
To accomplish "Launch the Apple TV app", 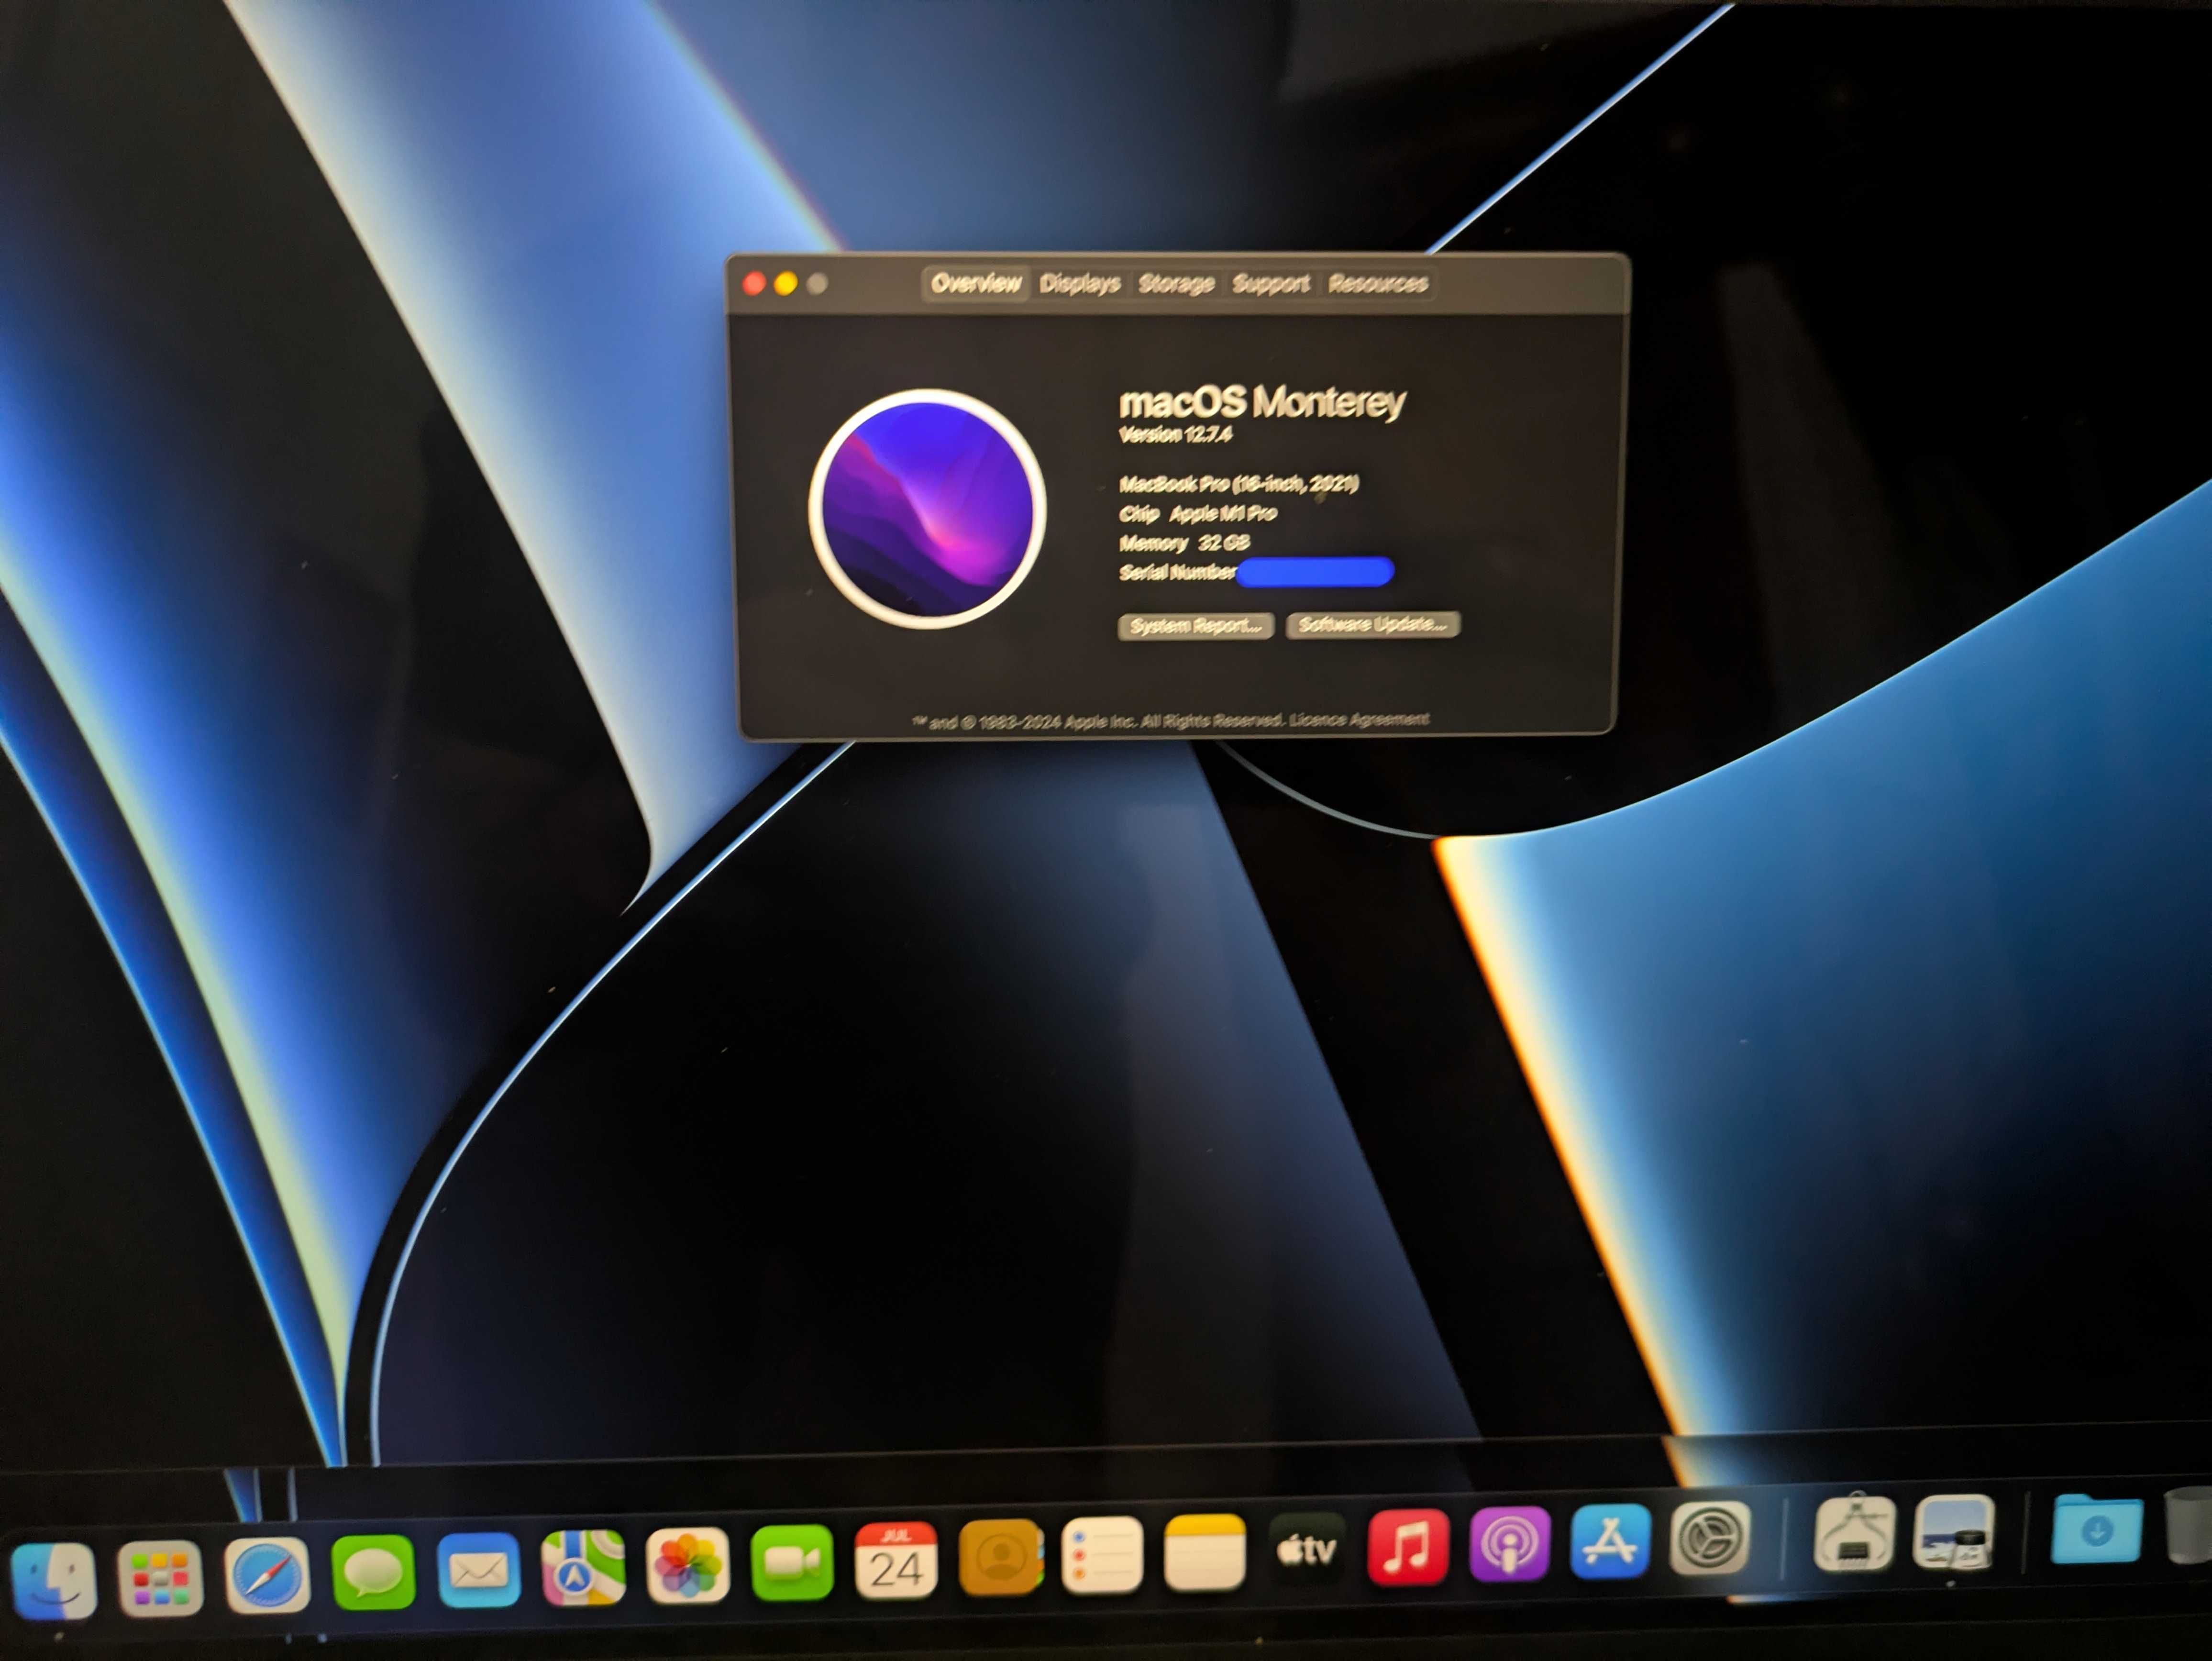I will (1307, 1549).
